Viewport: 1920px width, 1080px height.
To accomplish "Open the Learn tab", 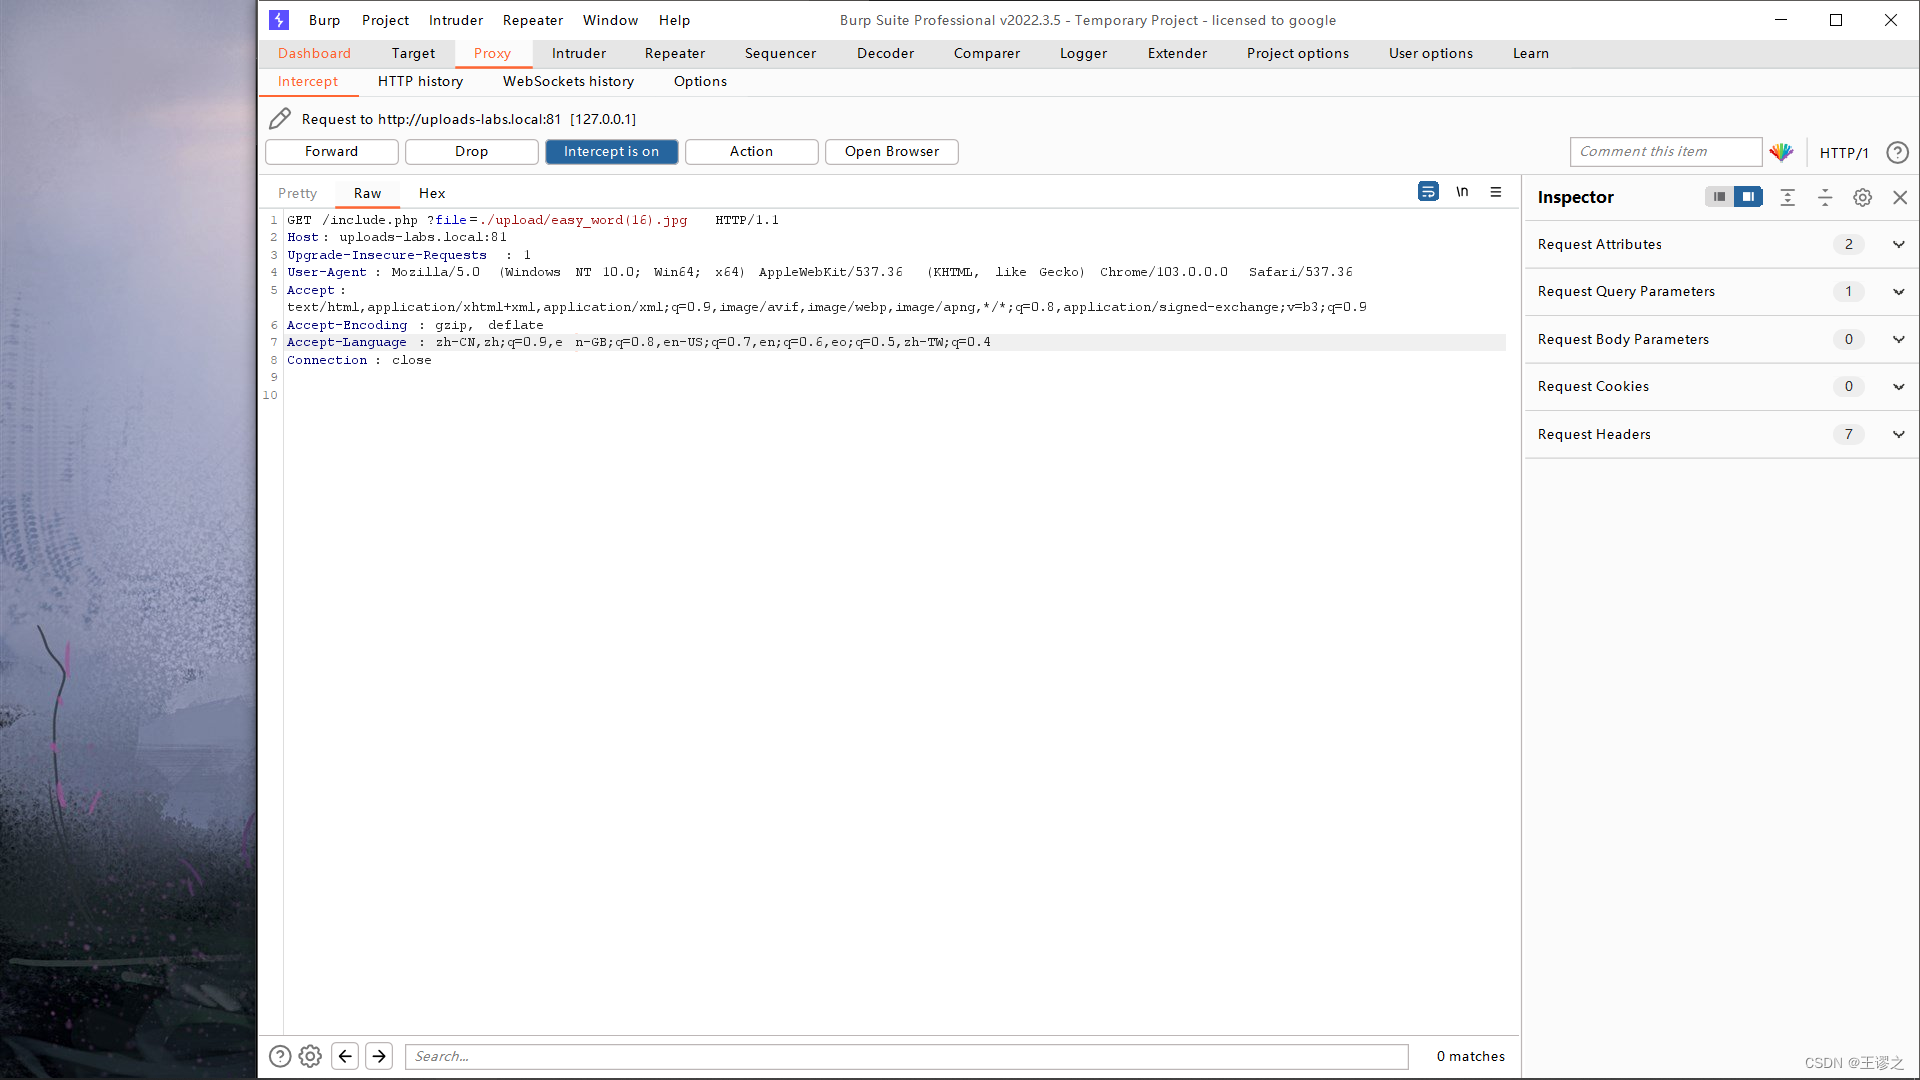I will click(x=1530, y=54).
